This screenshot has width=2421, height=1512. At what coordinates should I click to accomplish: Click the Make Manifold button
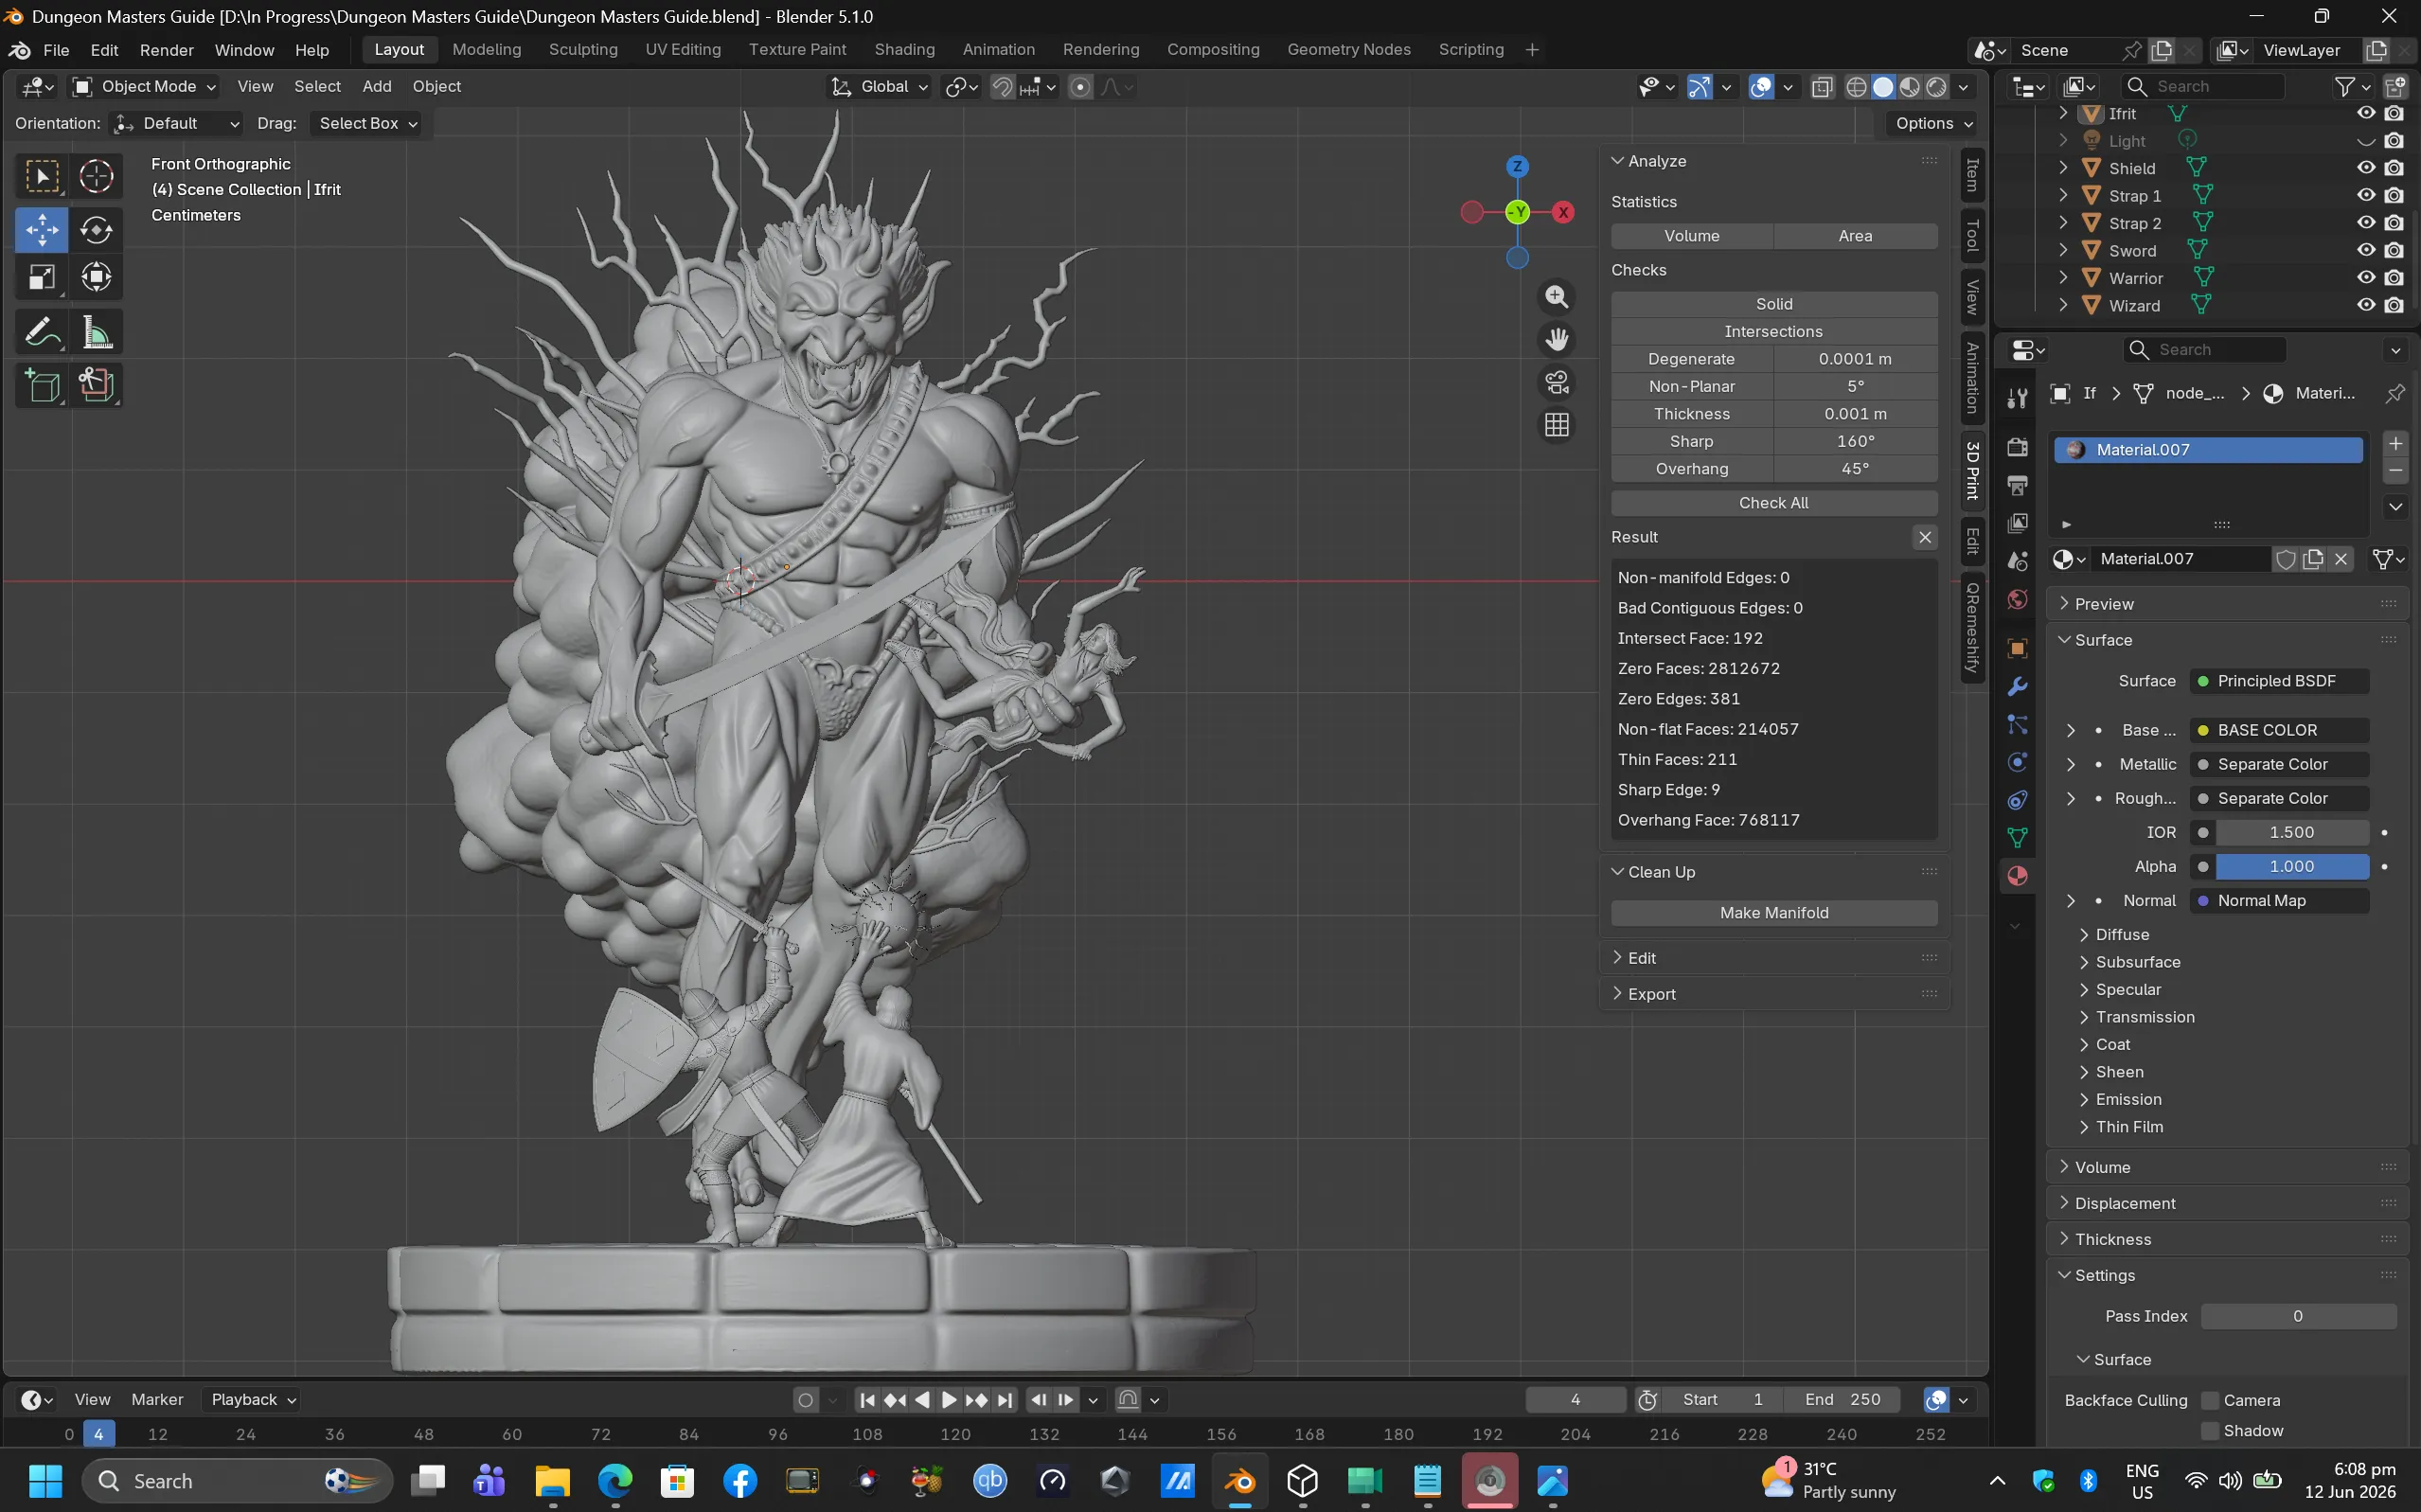[1774, 913]
